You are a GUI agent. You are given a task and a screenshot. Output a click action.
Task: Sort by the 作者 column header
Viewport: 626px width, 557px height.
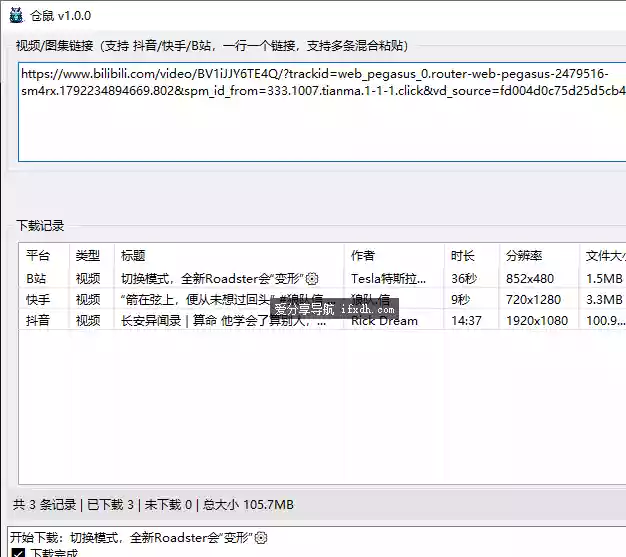363,256
